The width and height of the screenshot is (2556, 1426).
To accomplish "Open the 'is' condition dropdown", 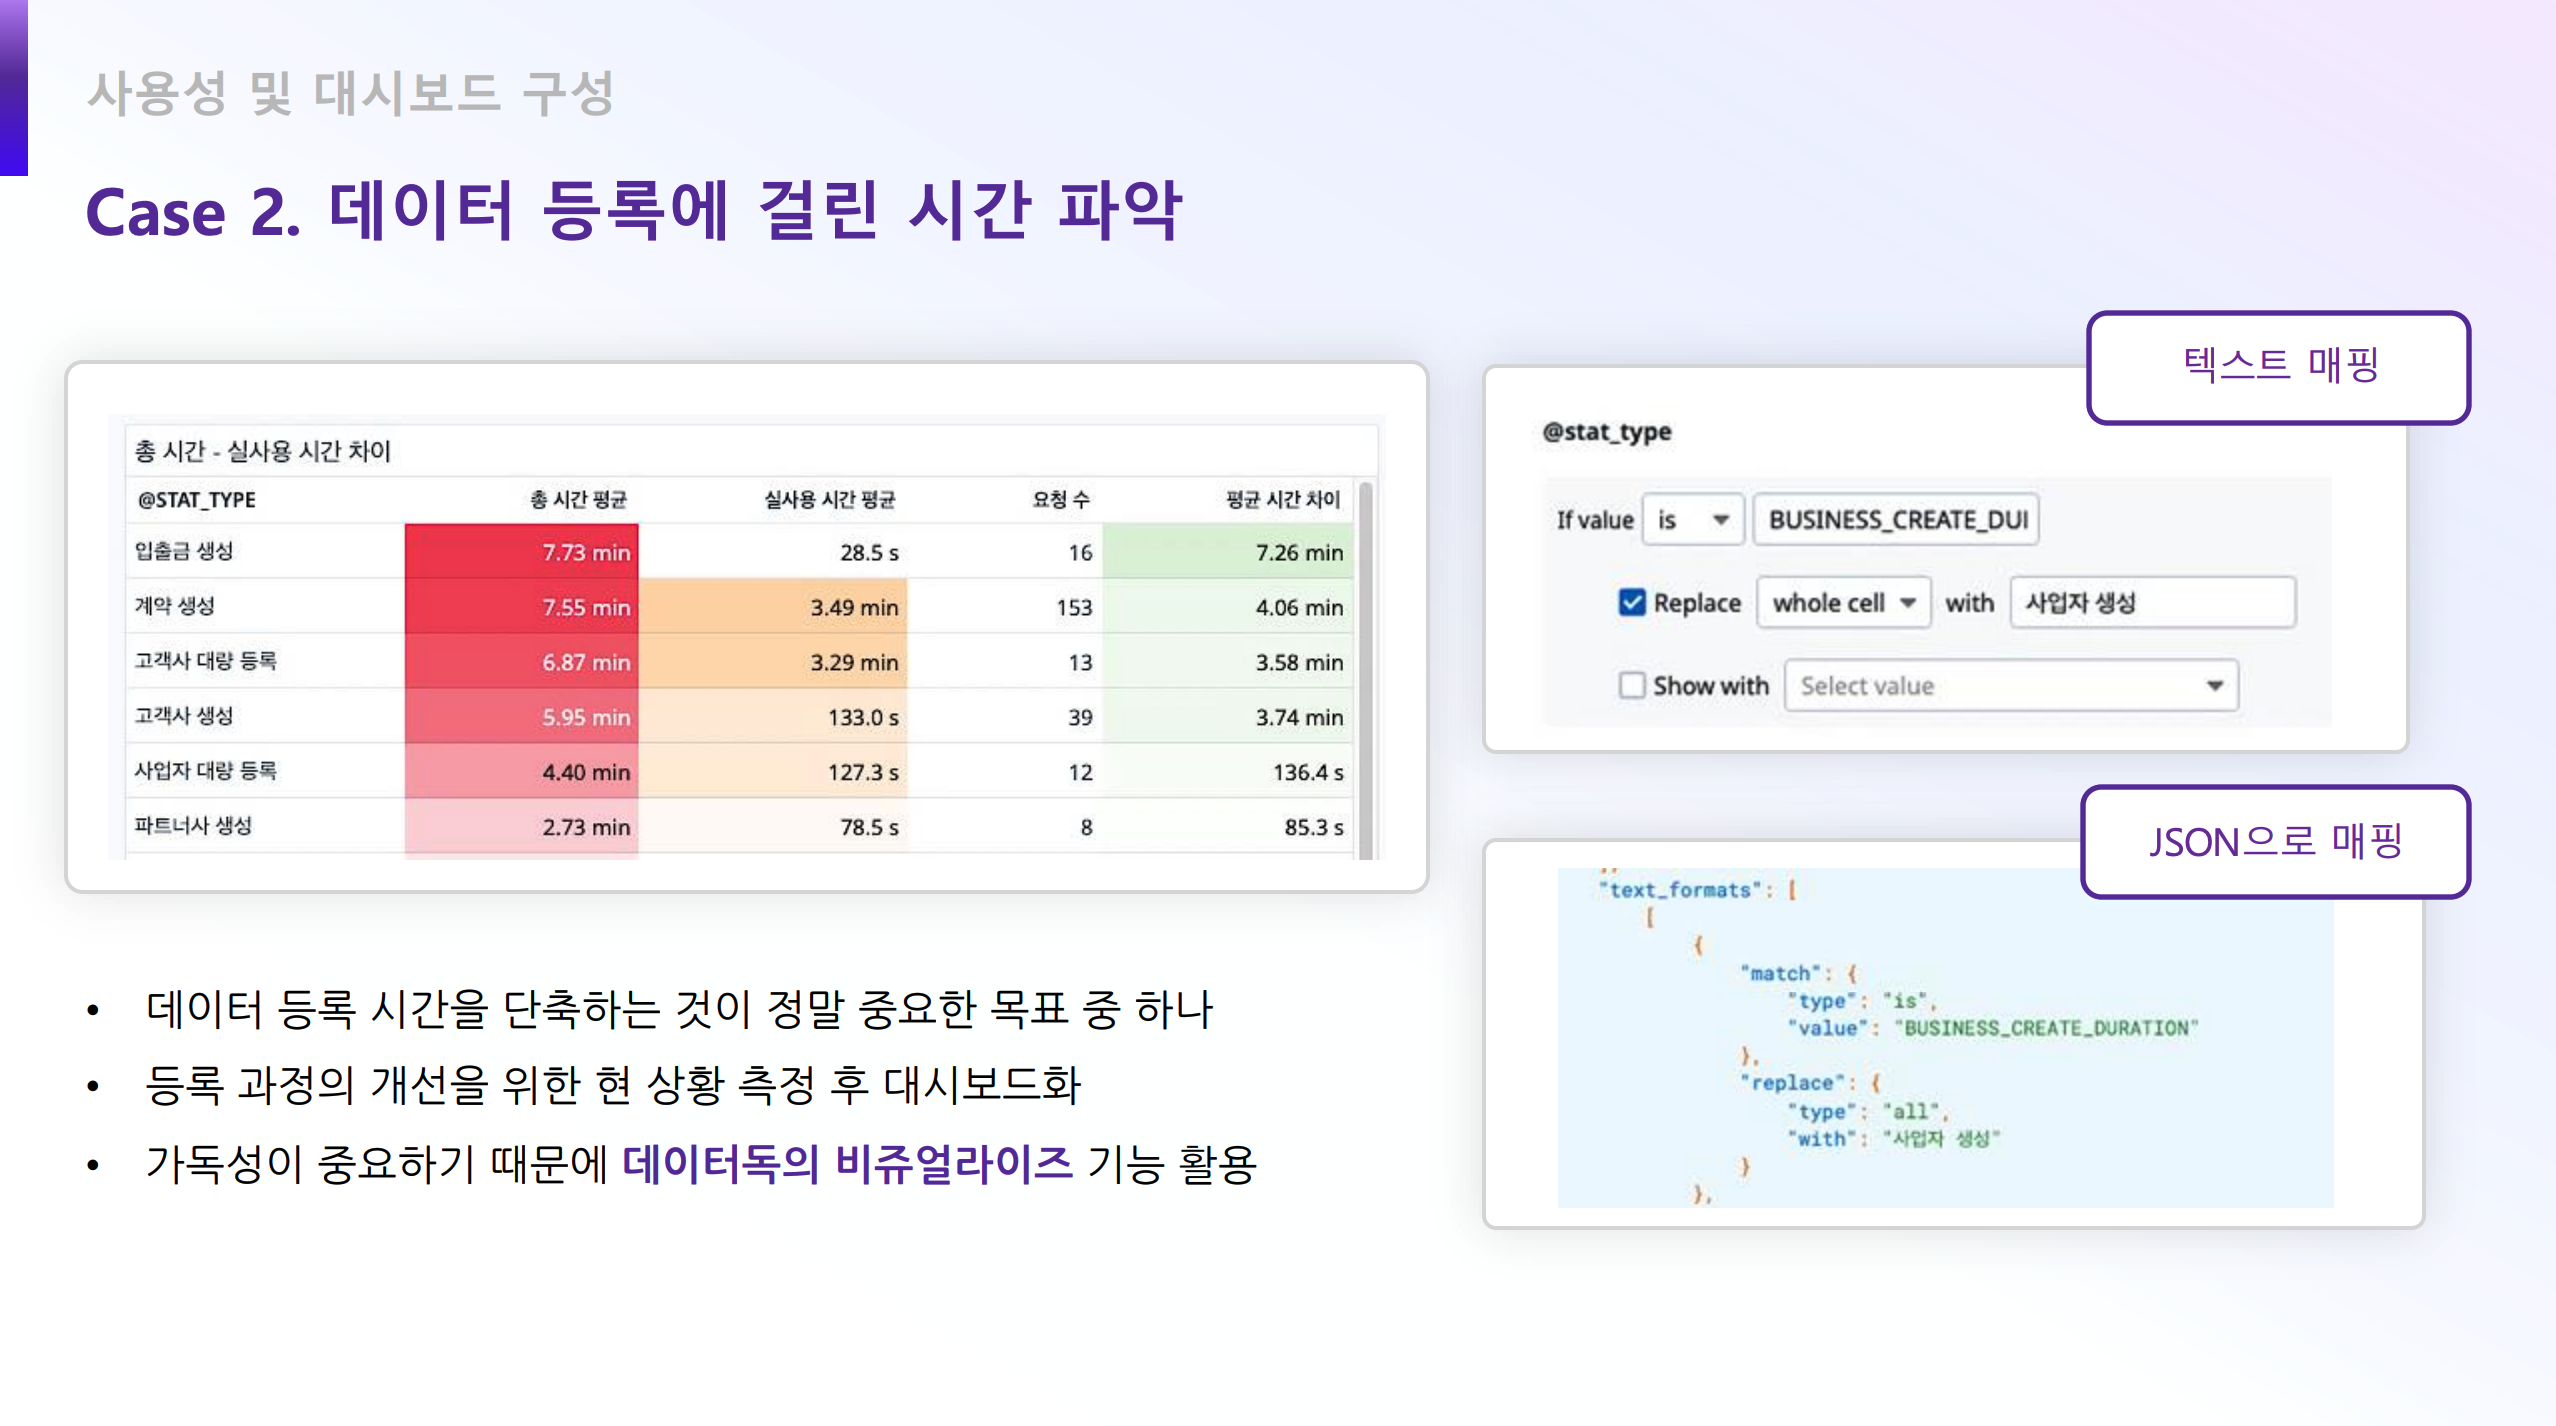I will [x=1693, y=519].
